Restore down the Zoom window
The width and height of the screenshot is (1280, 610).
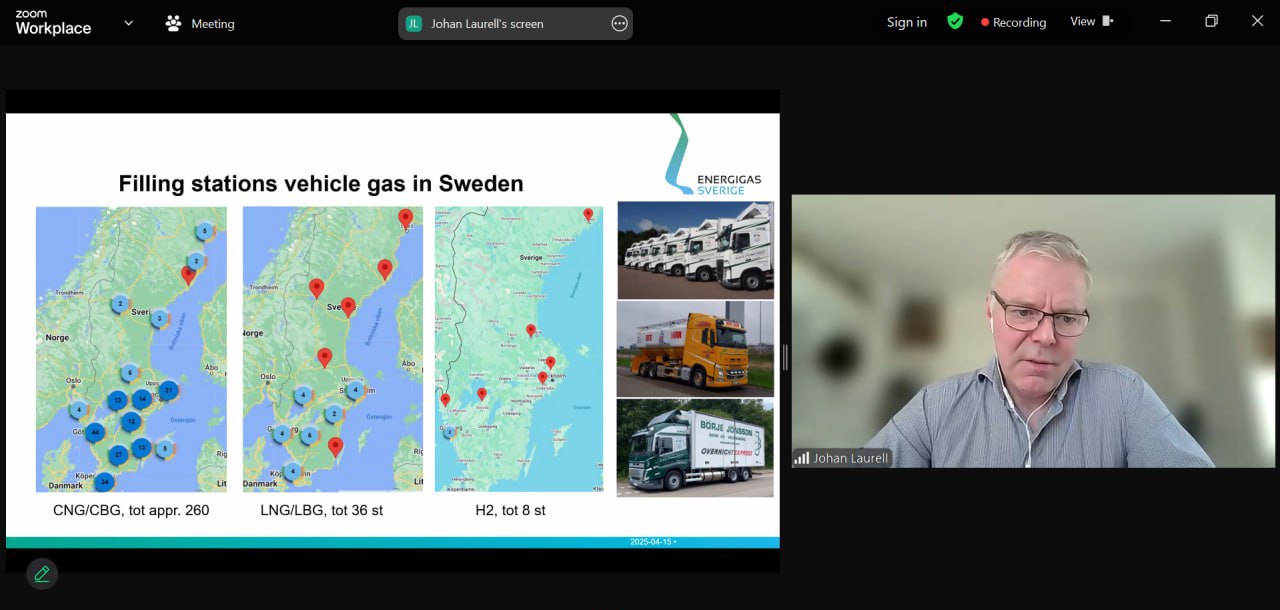pyautogui.click(x=1211, y=21)
